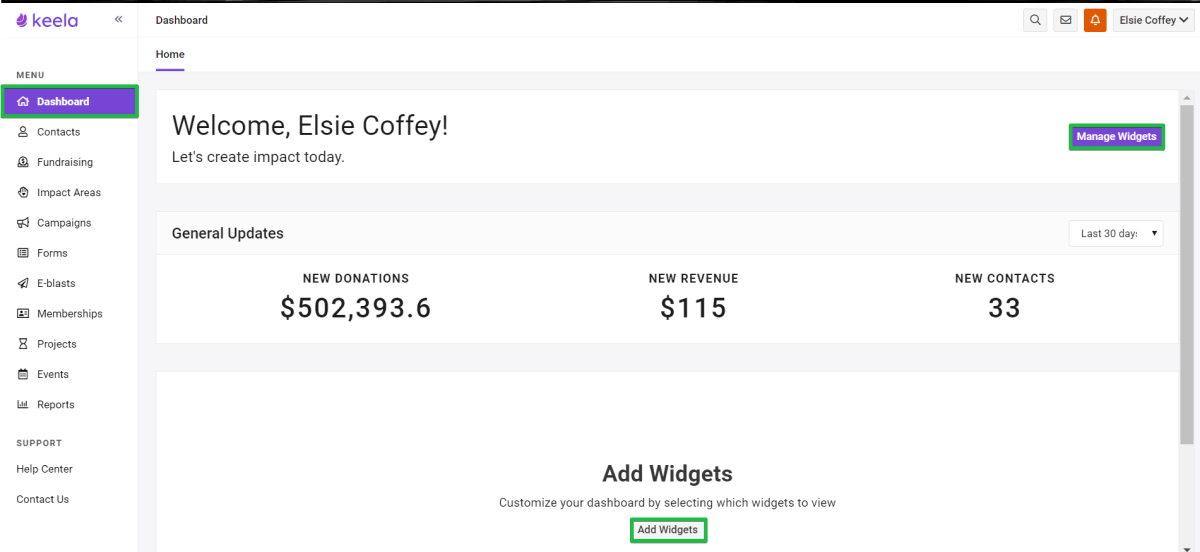Collapse sidebar with double chevron icon
Viewport: 1200px width, 552px height.
[118, 19]
